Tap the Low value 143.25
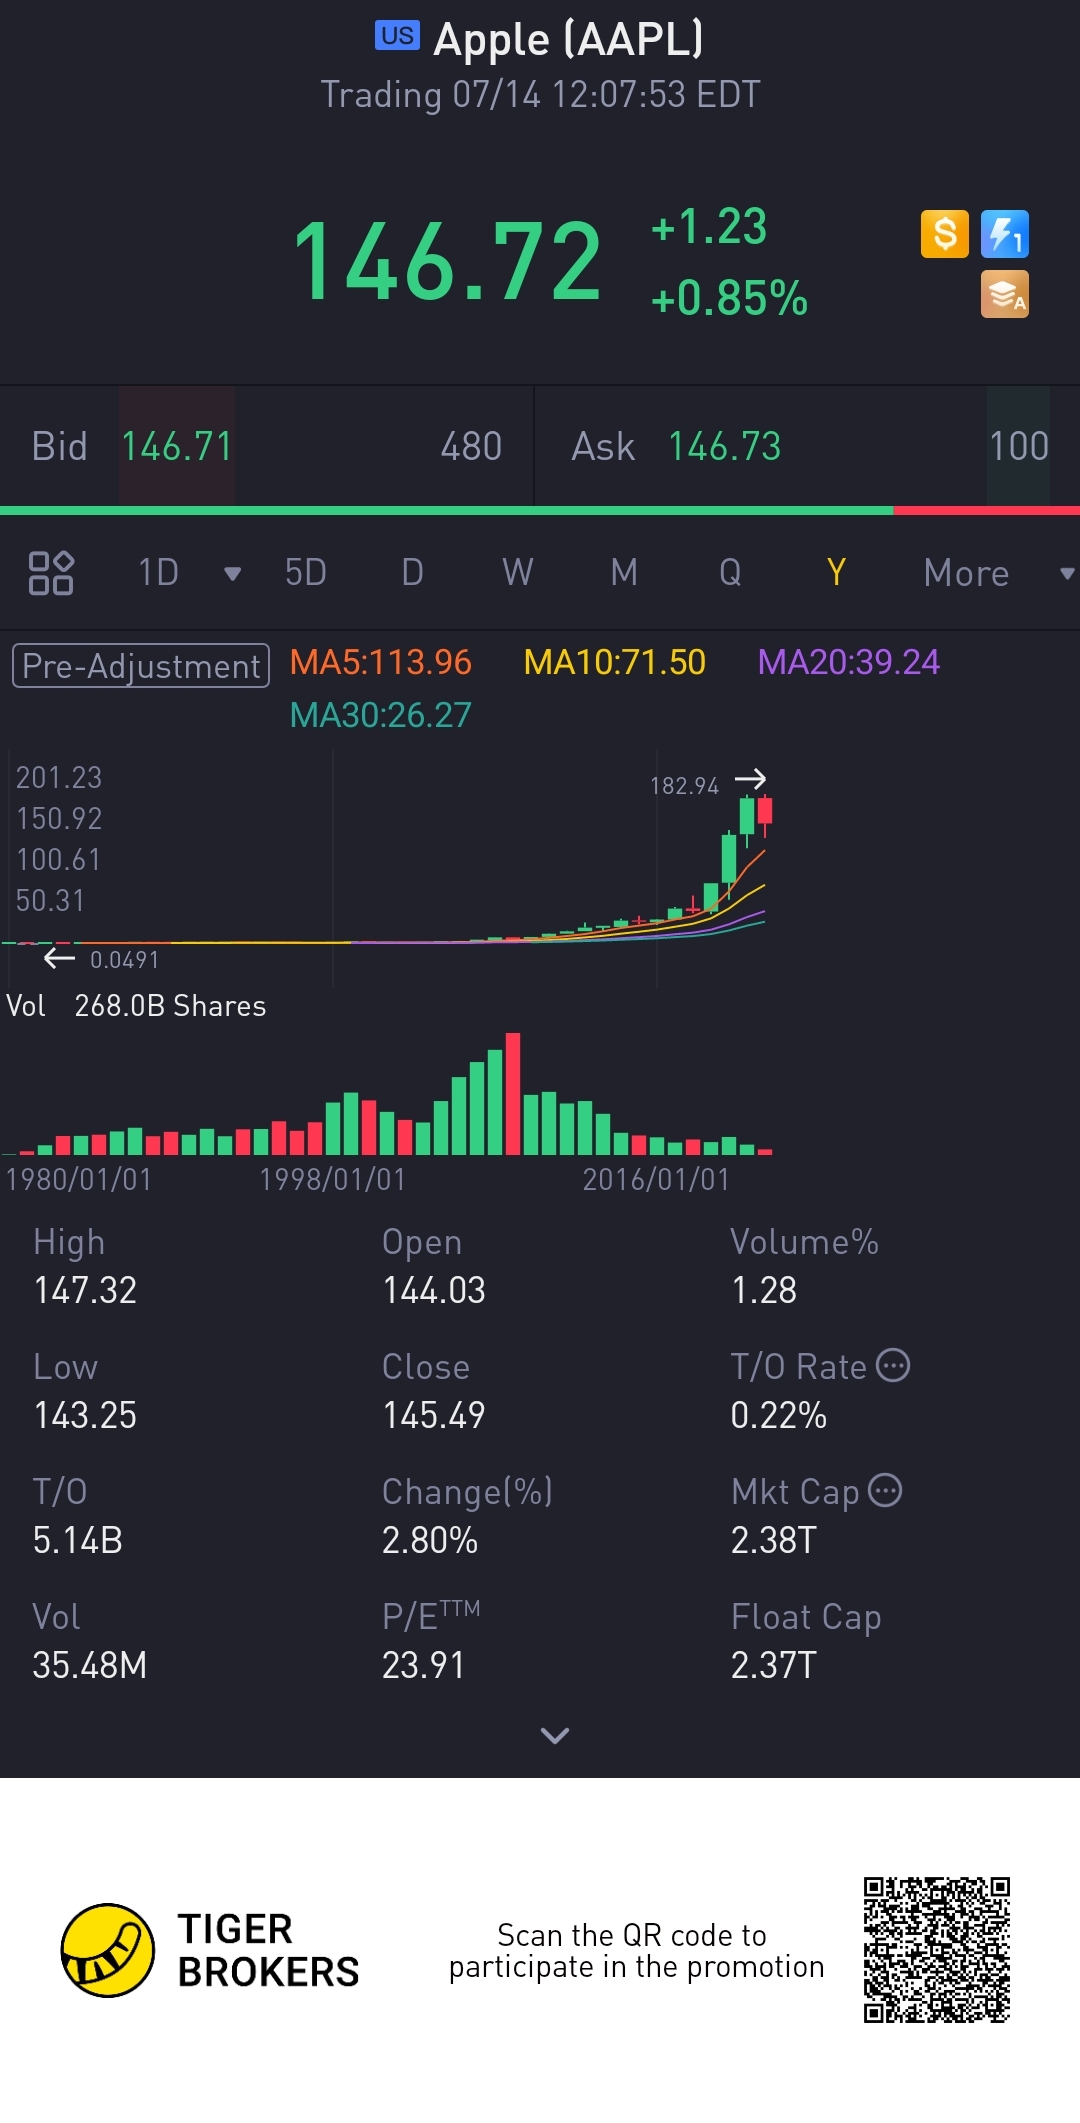Viewport: 1080px width, 2123px height. click(x=85, y=1416)
